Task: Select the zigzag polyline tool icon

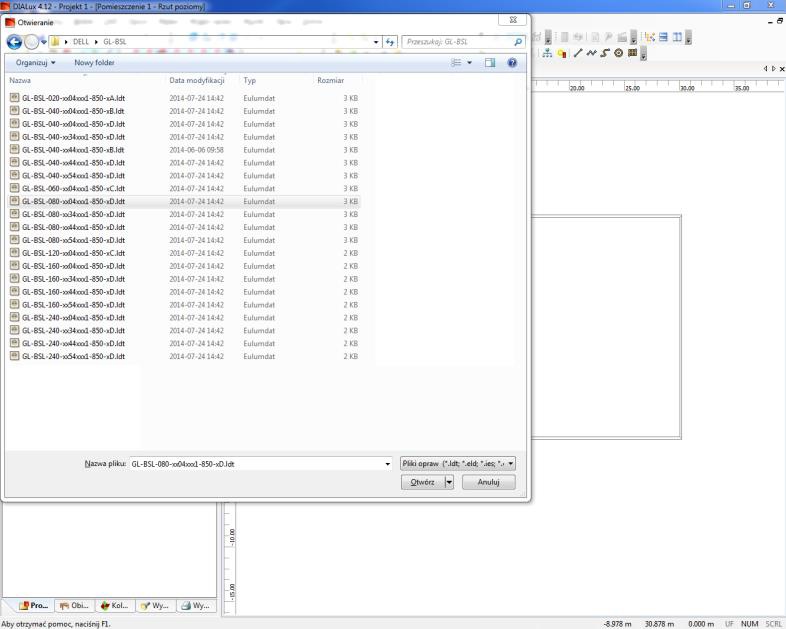Action: 592,53
